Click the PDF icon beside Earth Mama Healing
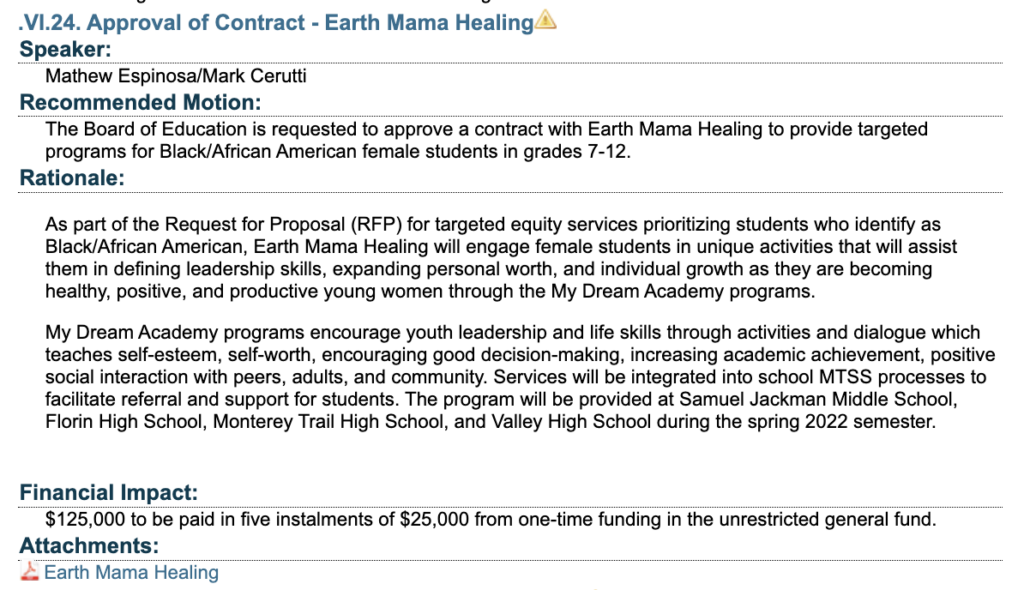The image size is (1024, 590). pyautogui.click(x=29, y=572)
